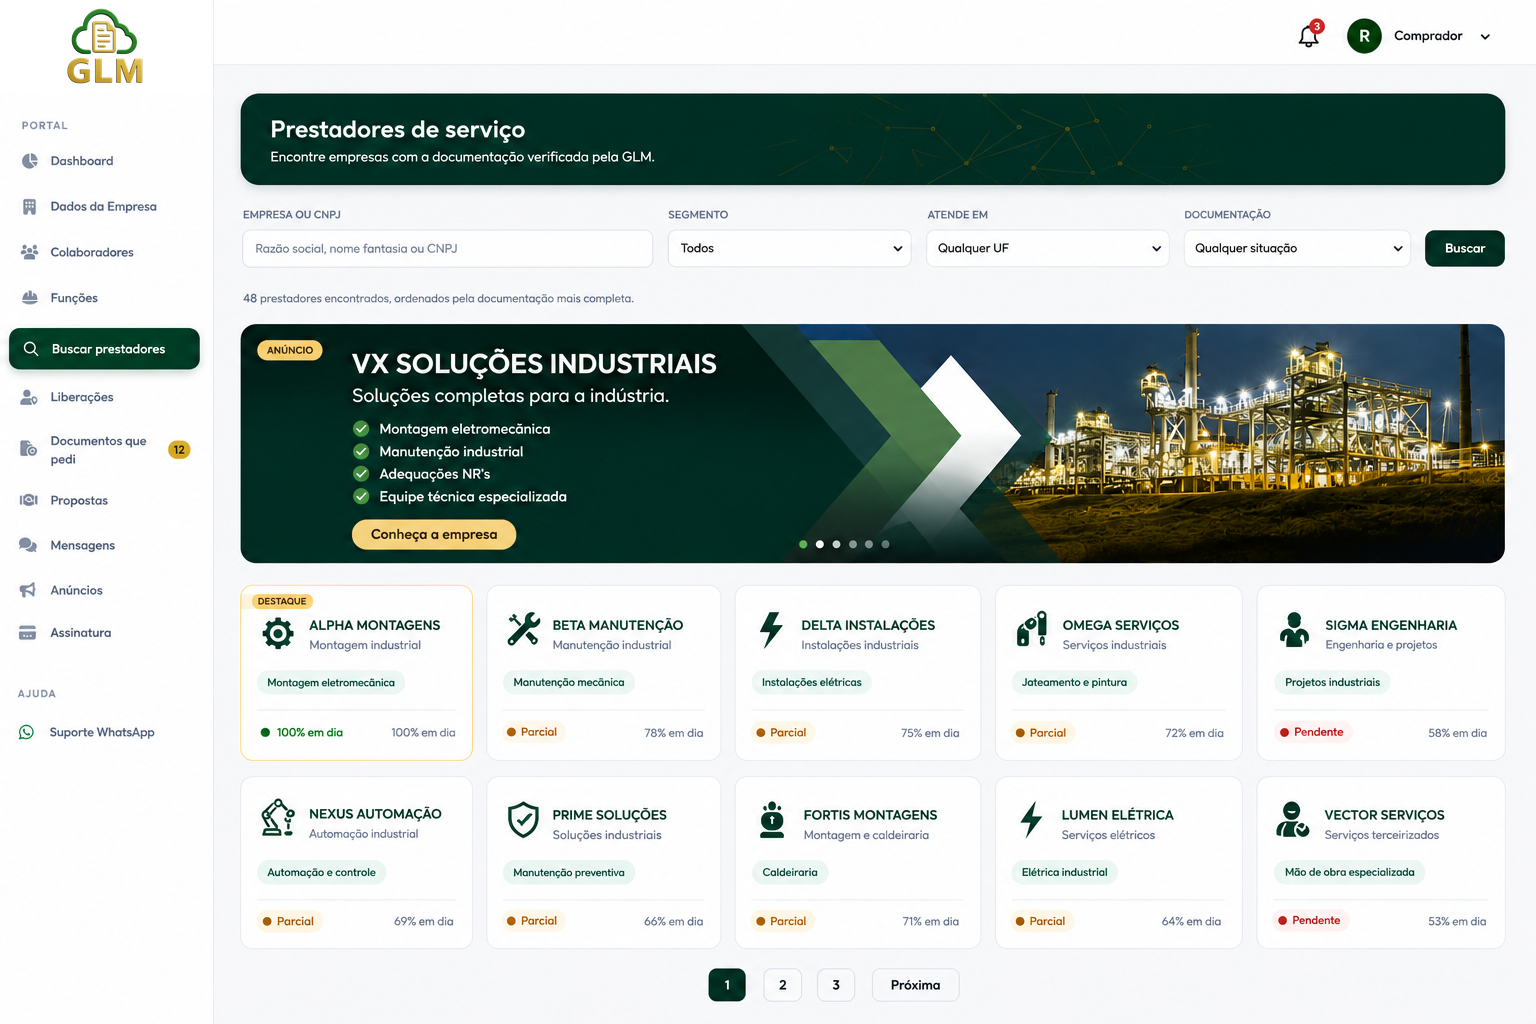Viewport: 1536px width, 1024px height.
Task: Click the DESTAQUE badge on Alpha Montagens
Action: 282,601
